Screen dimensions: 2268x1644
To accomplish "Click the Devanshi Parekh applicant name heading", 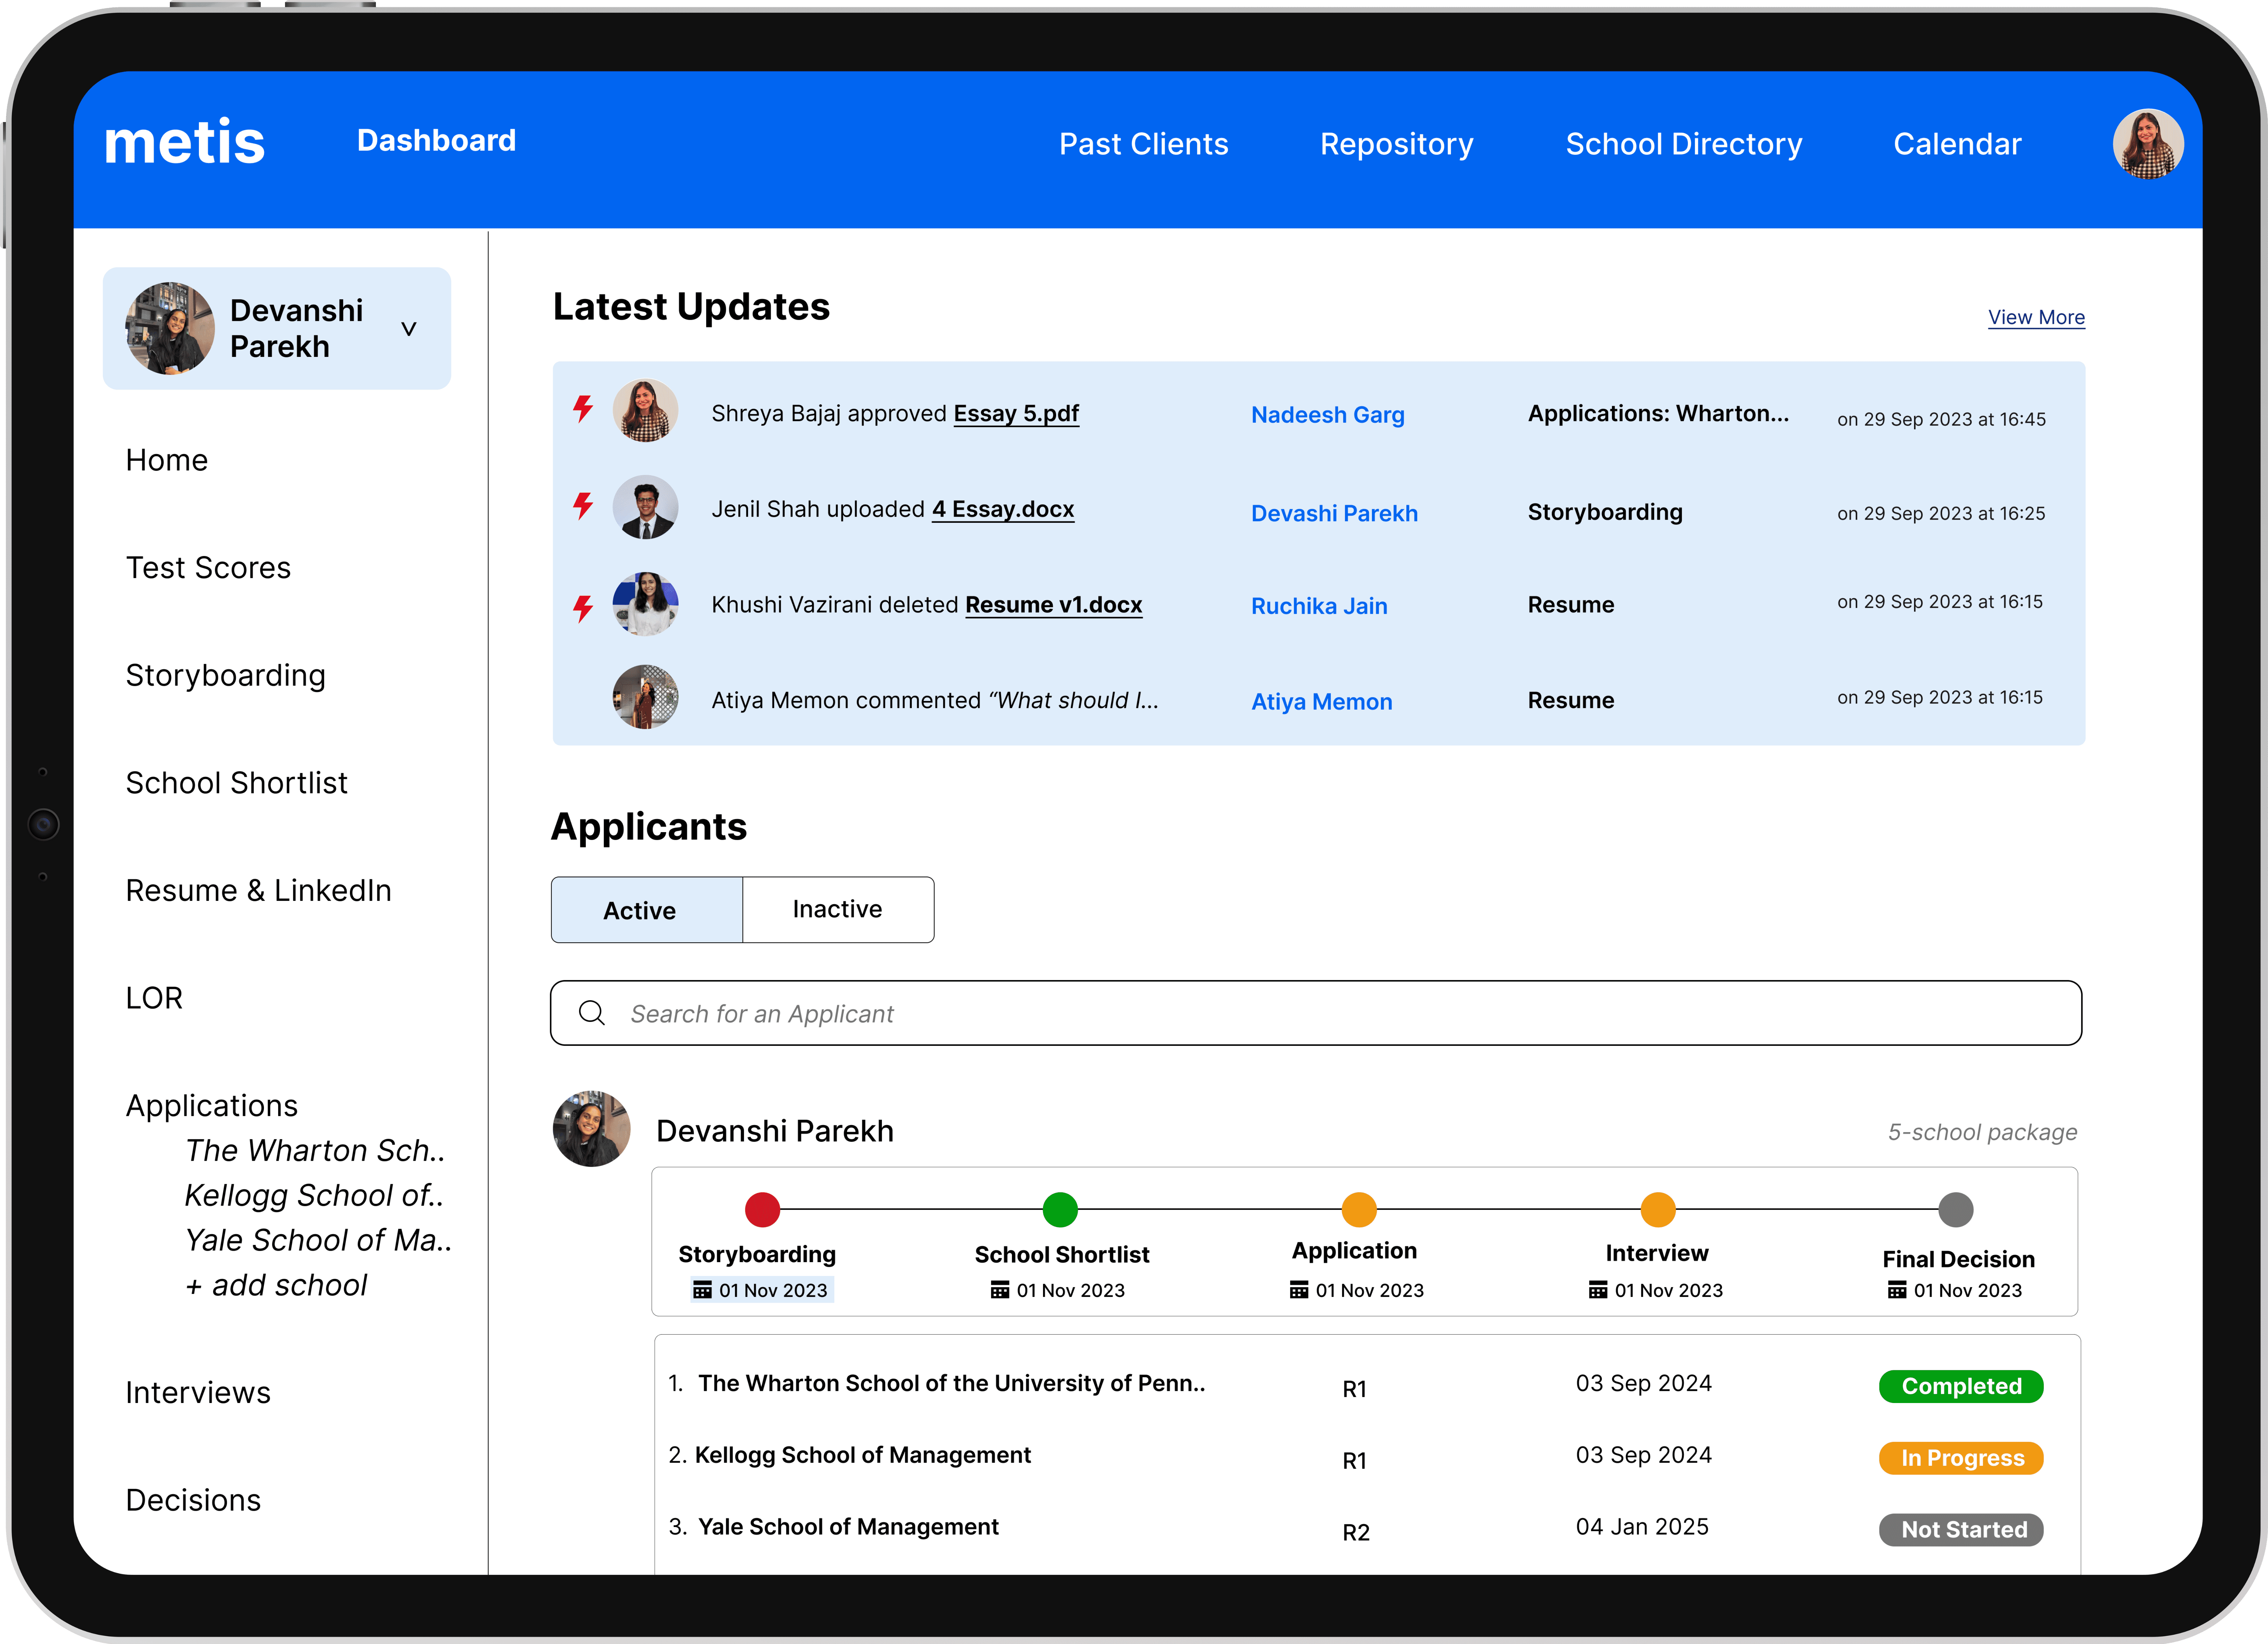I will pyautogui.click(x=775, y=1131).
